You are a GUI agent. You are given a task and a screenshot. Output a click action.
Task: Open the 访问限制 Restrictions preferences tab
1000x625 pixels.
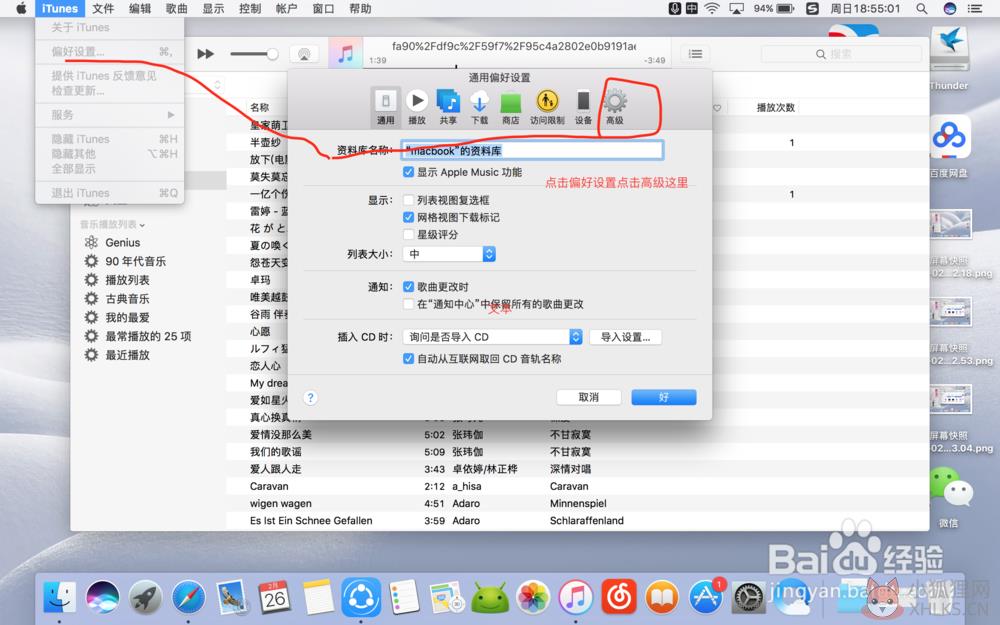(547, 107)
